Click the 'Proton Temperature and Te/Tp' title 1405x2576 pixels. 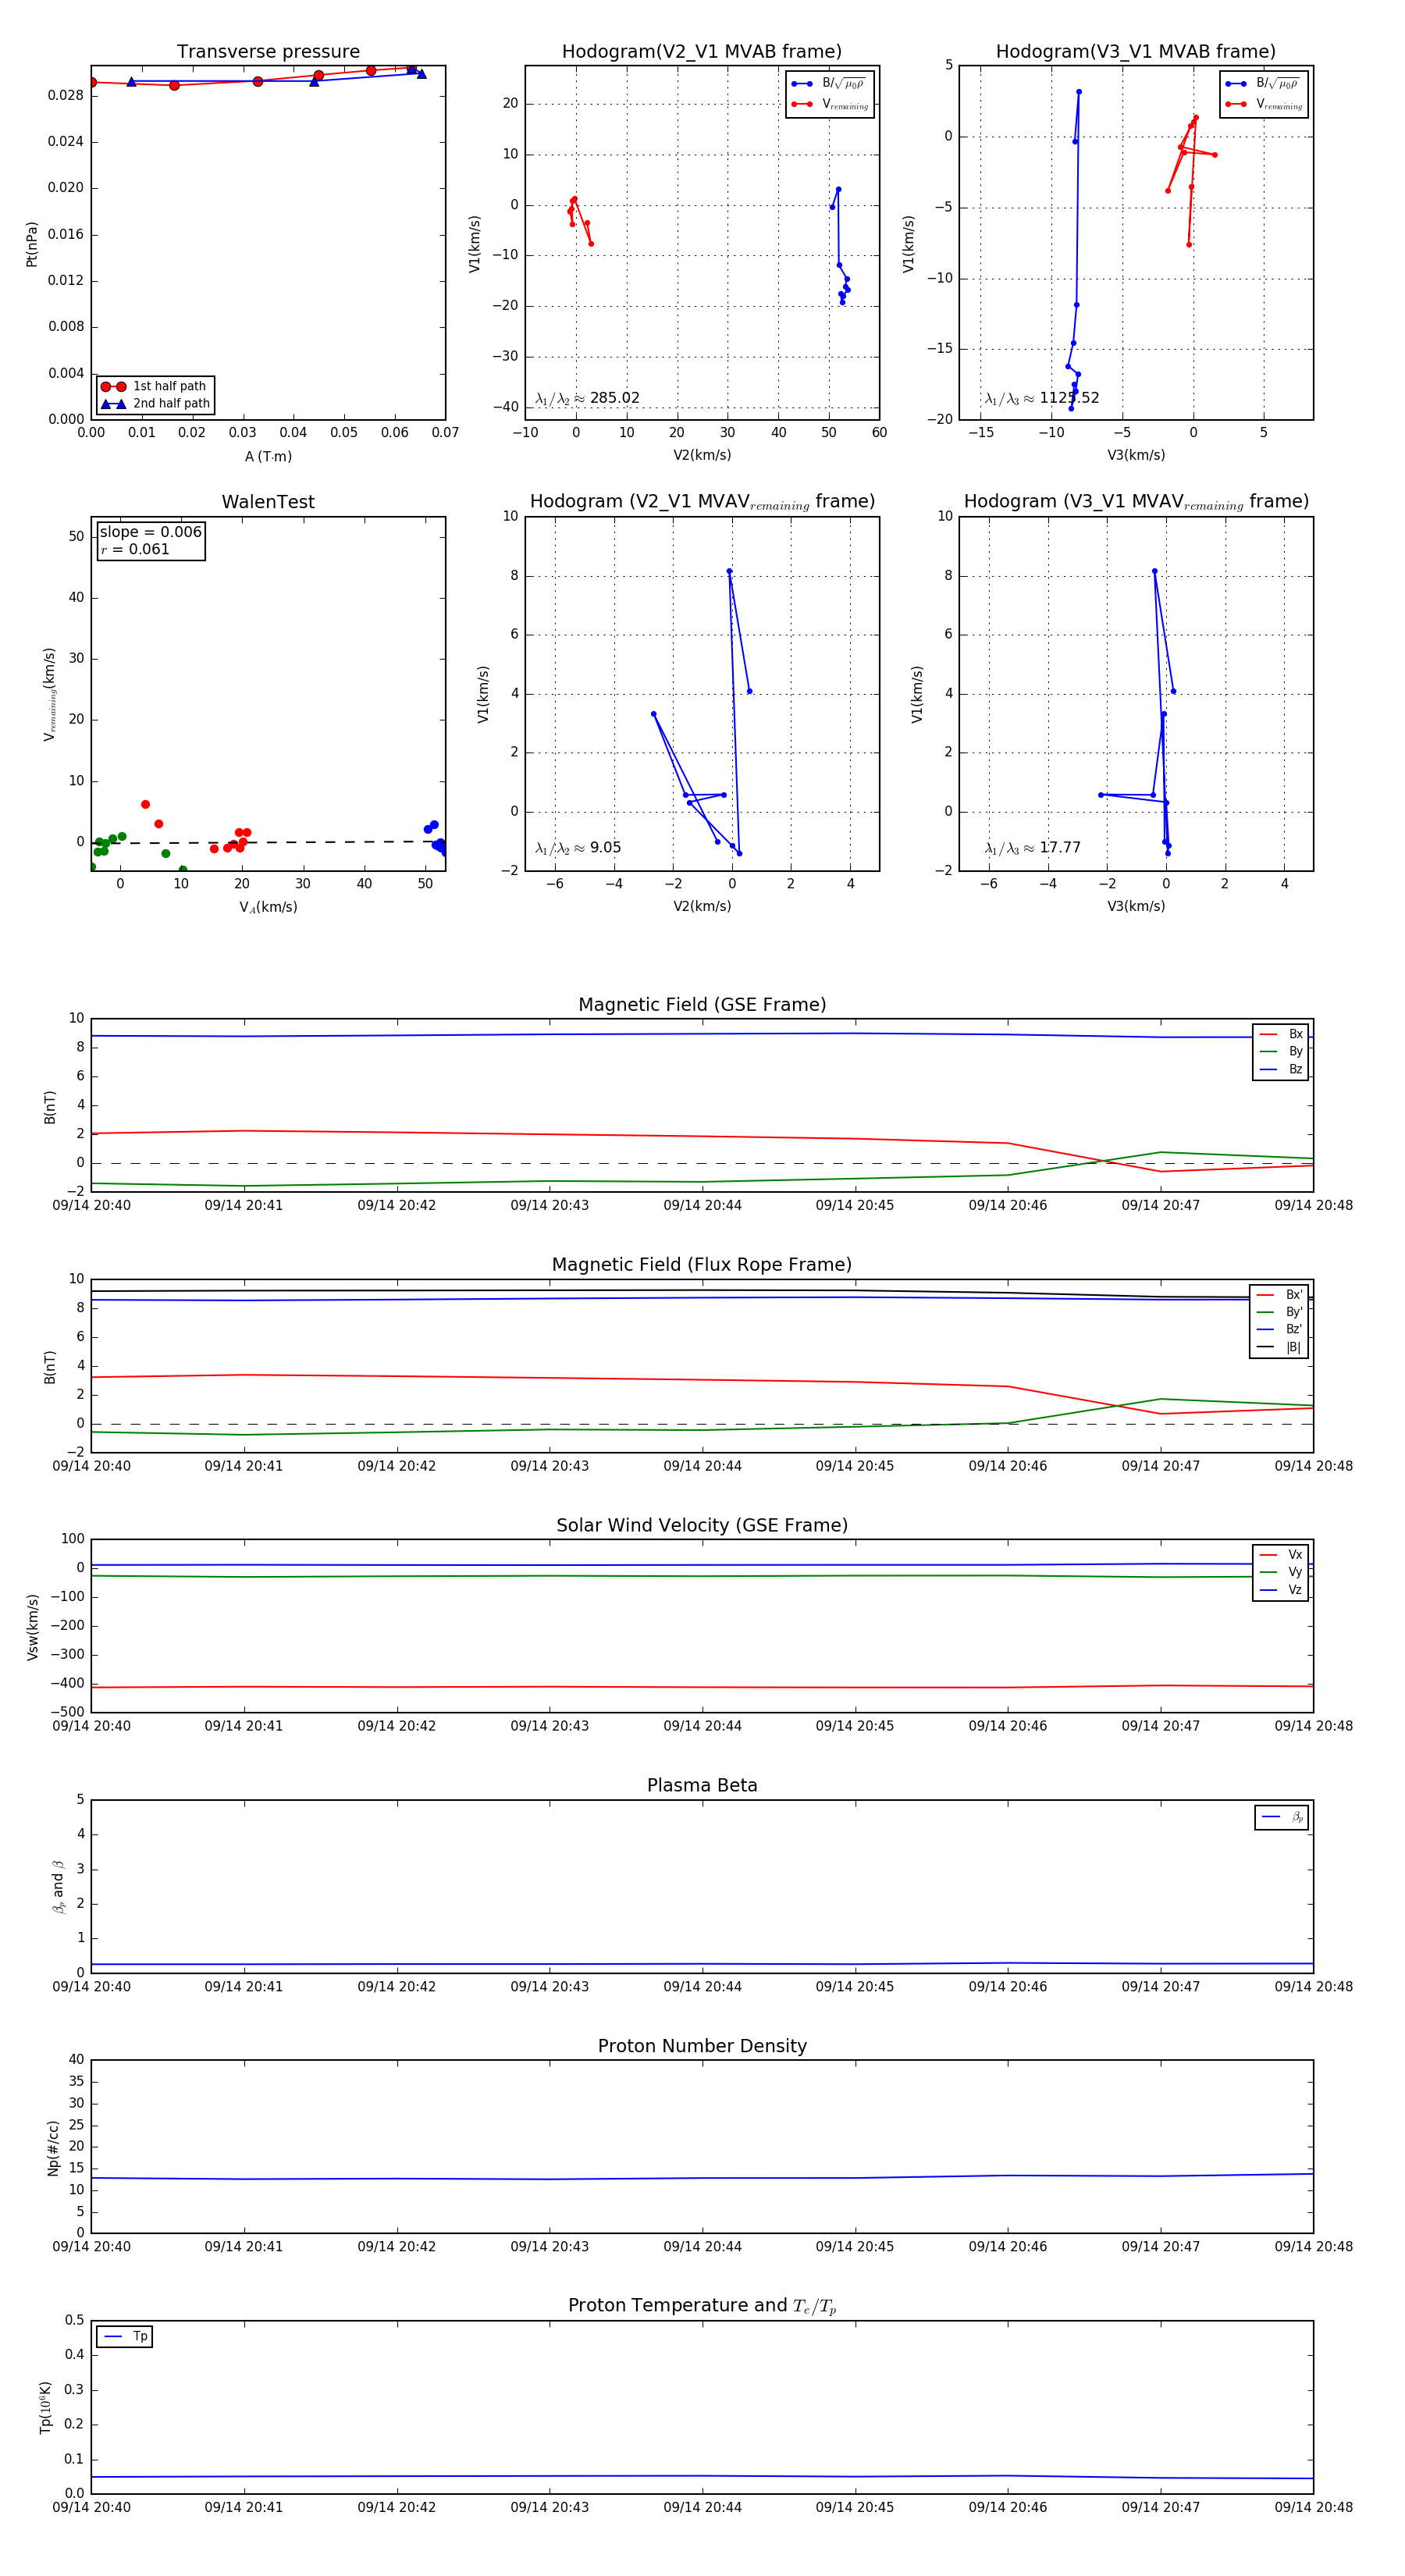[x=702, y=2306]
